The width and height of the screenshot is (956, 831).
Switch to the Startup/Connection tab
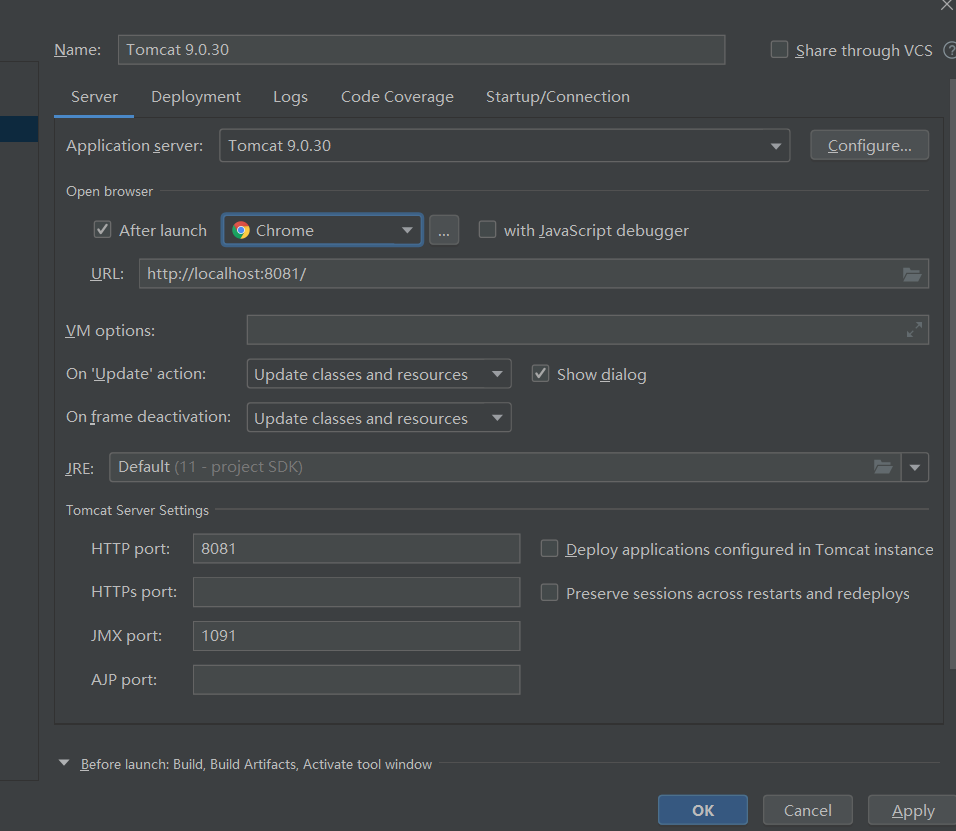coord(558,97)
